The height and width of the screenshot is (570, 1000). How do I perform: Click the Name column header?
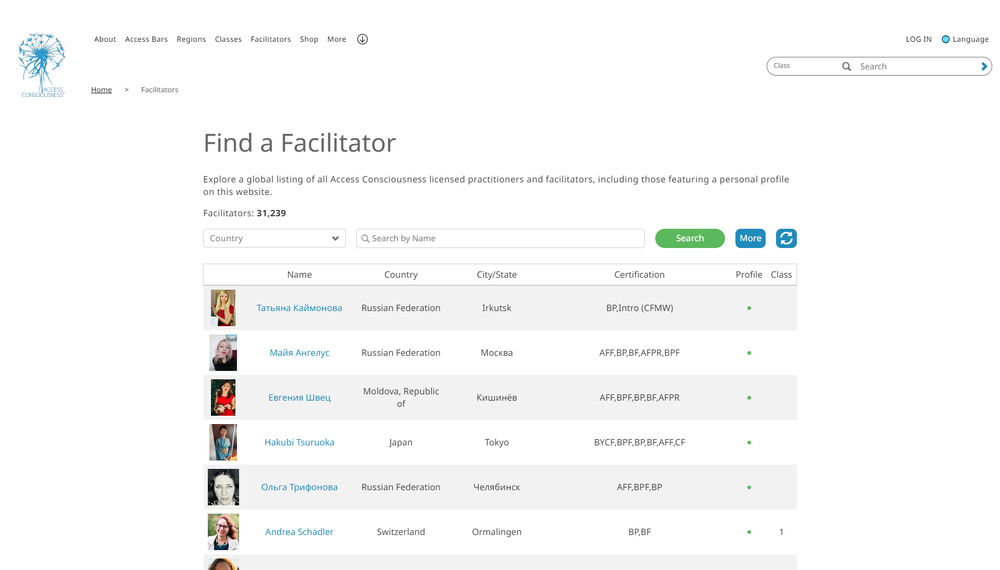[299, 275]
